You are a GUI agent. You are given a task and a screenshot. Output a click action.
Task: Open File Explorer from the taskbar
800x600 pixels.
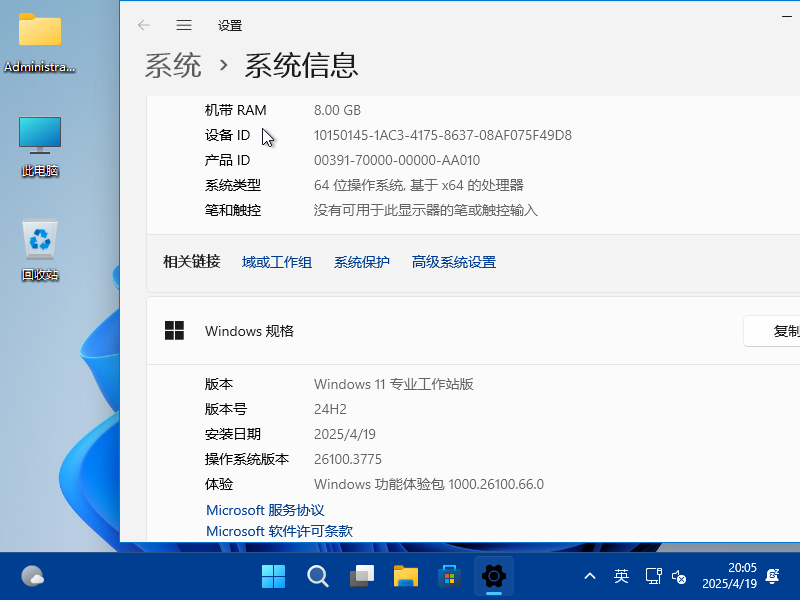(x=406, y=577)
